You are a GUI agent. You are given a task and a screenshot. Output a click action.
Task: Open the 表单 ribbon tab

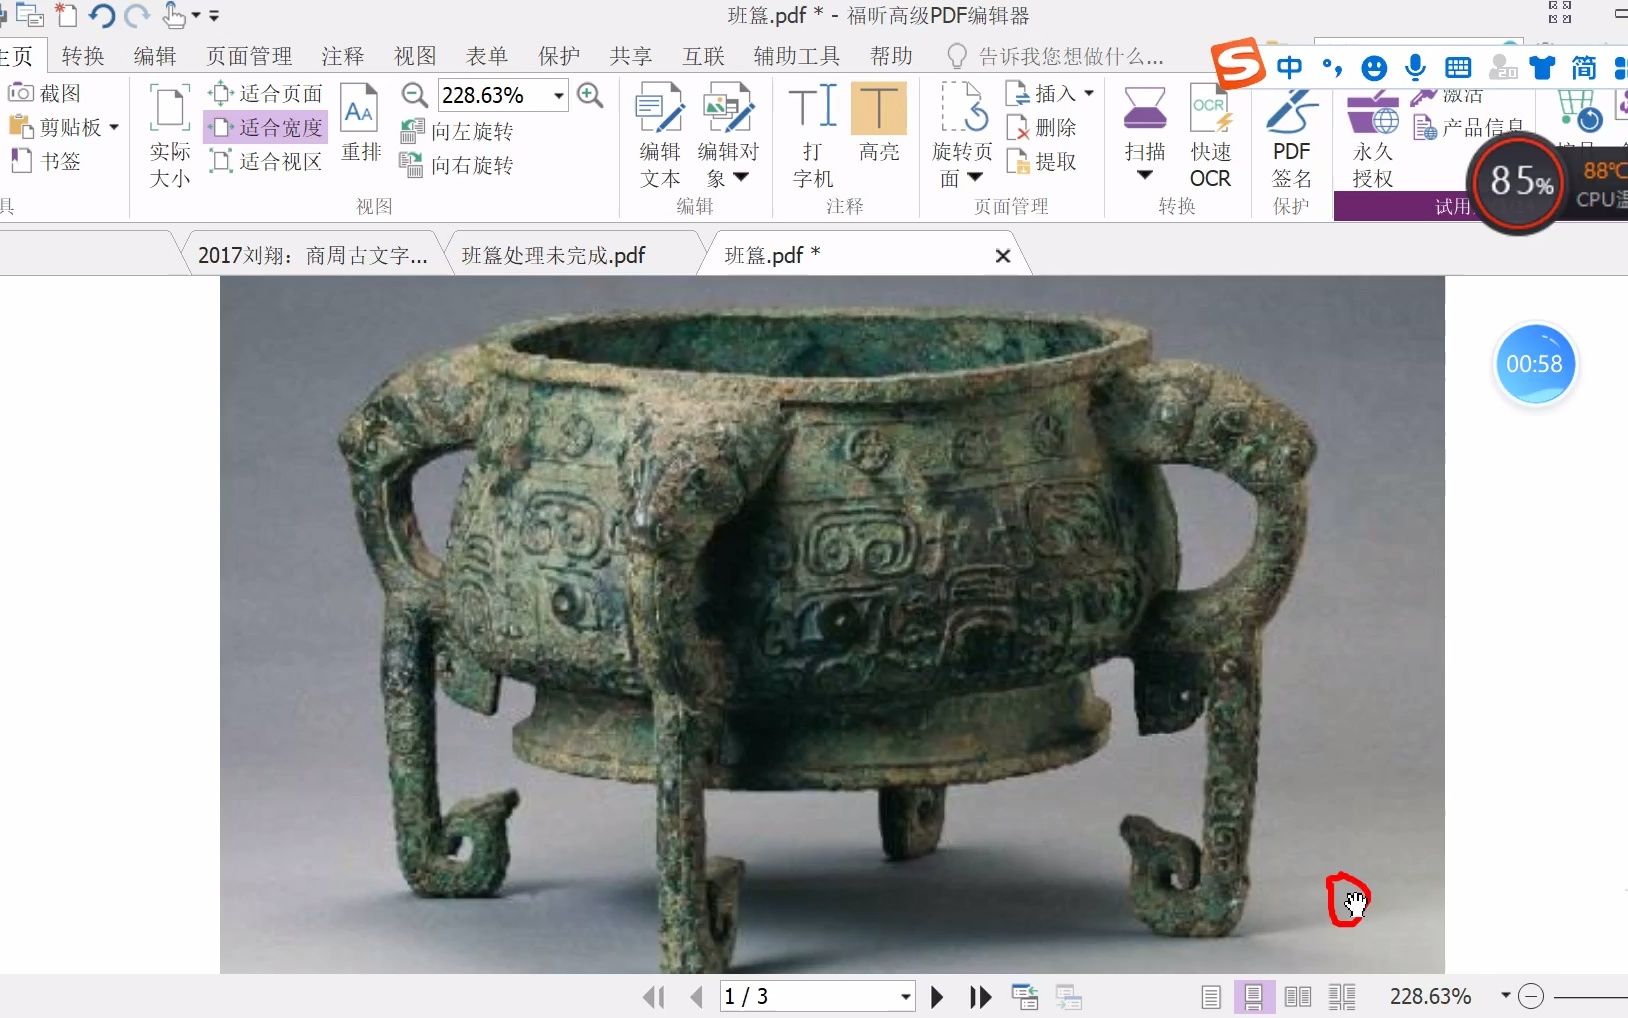tap(487, 56)
